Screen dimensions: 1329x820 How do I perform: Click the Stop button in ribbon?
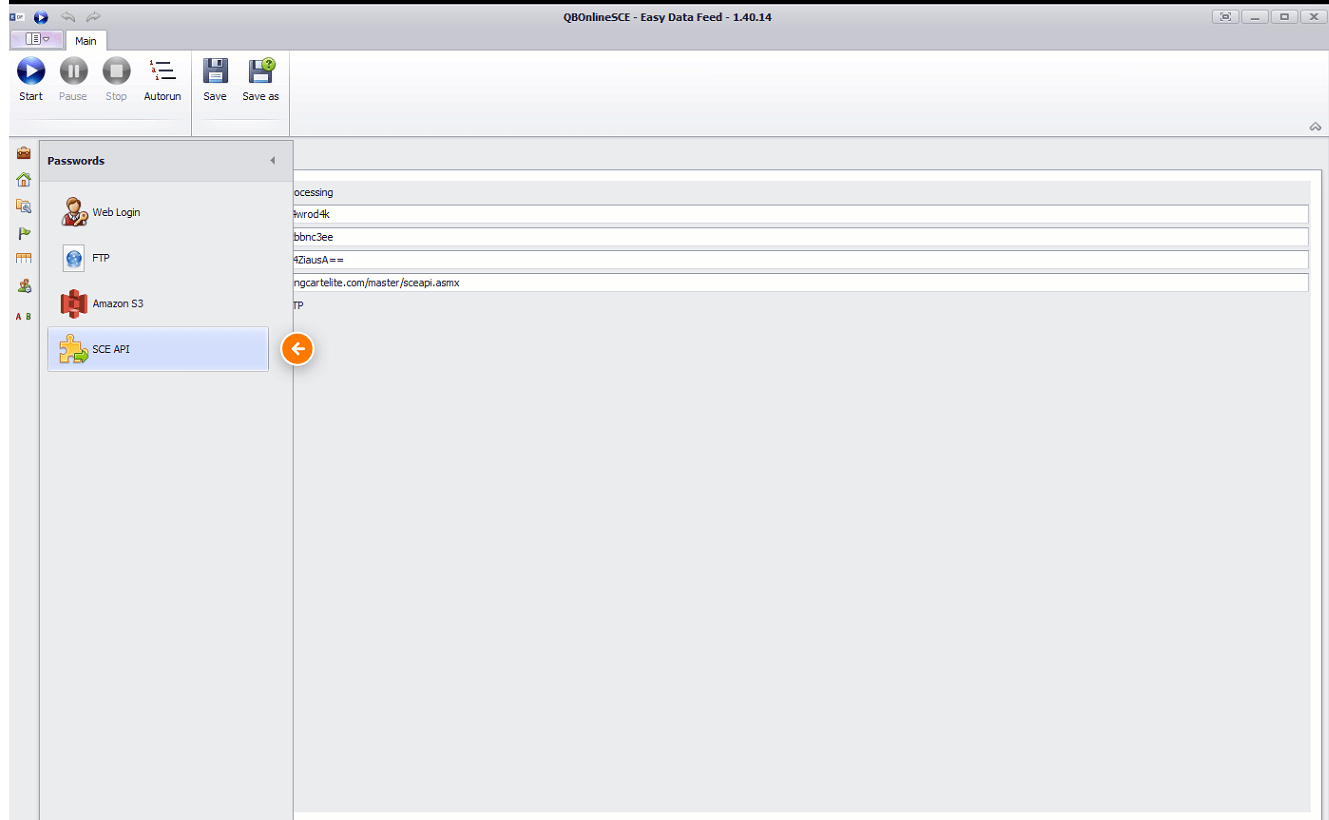(x=116, y=80)
